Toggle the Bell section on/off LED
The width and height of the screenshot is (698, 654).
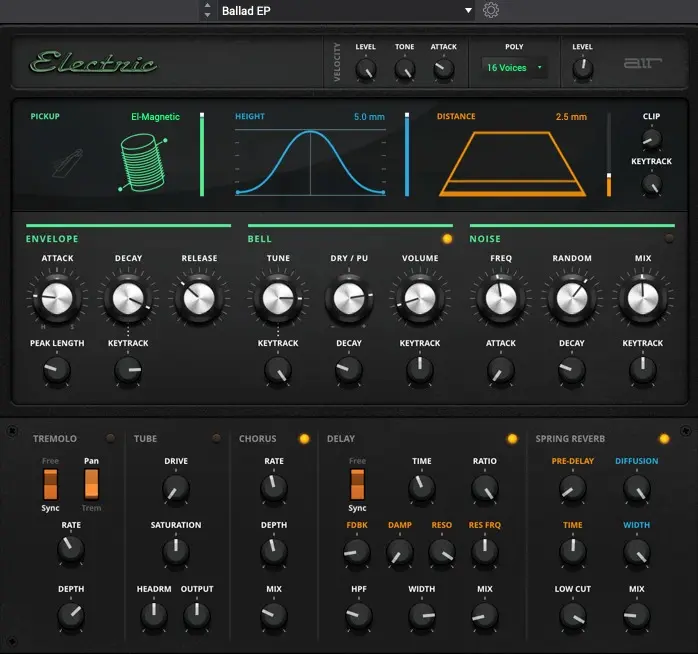tap(447, 239)
